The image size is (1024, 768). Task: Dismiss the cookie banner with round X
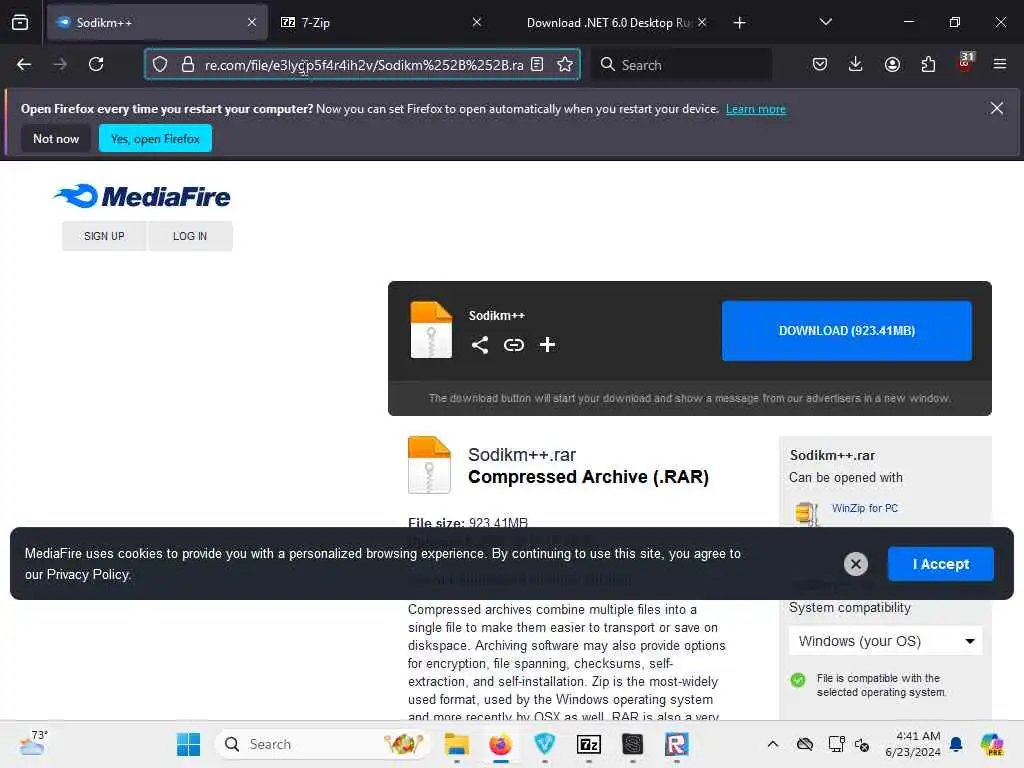tap(856, 564)
